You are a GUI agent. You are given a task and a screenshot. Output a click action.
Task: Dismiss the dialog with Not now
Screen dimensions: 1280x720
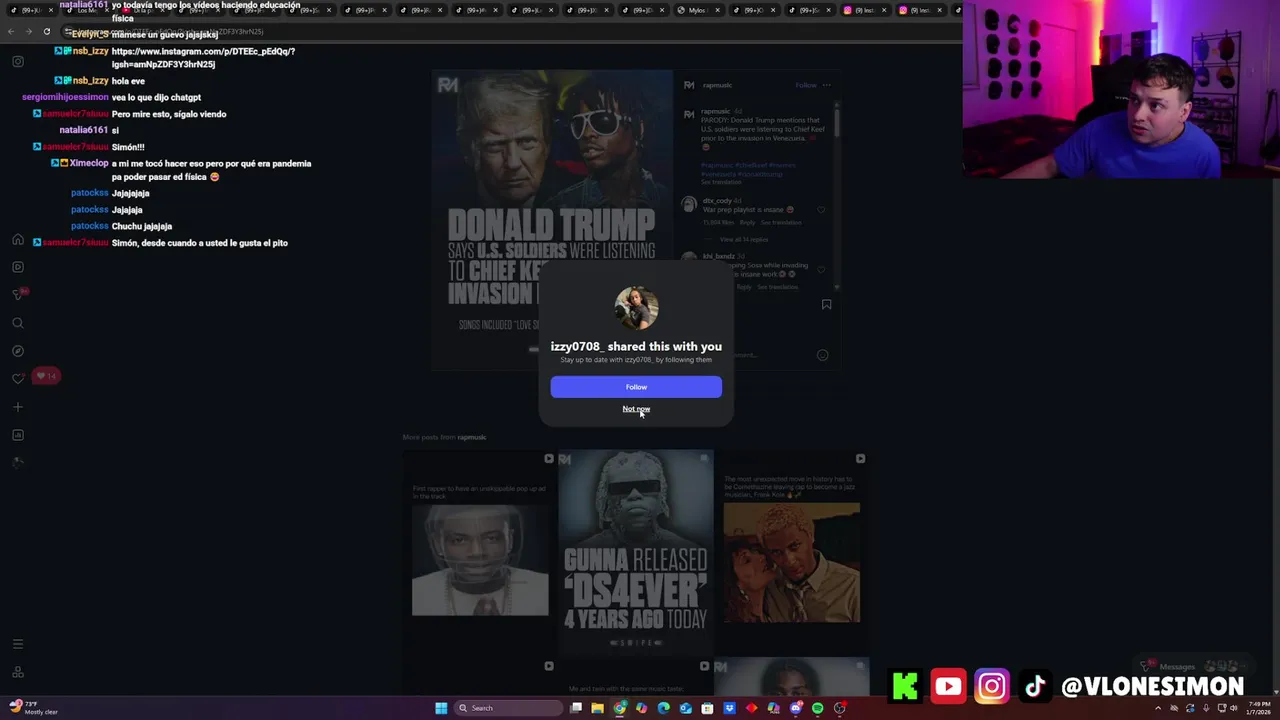[636, 409]
